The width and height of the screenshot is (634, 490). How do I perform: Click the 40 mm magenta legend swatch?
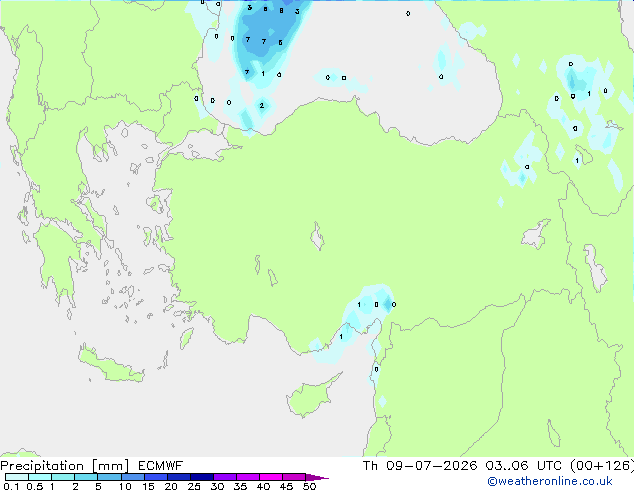271,477
